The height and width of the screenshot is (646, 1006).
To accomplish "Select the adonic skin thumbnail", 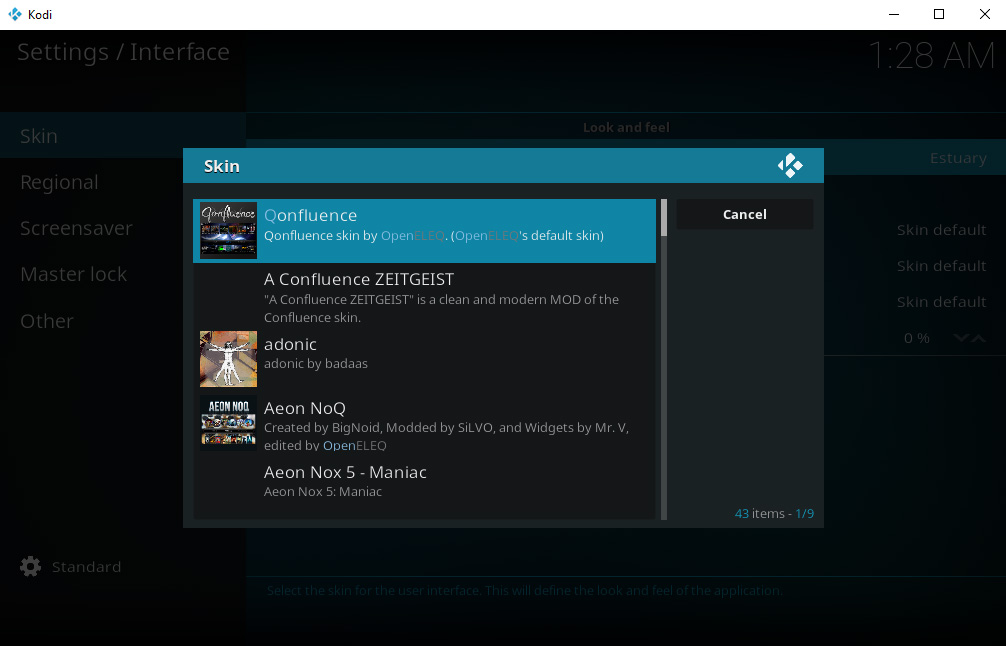I will (228, 359).
